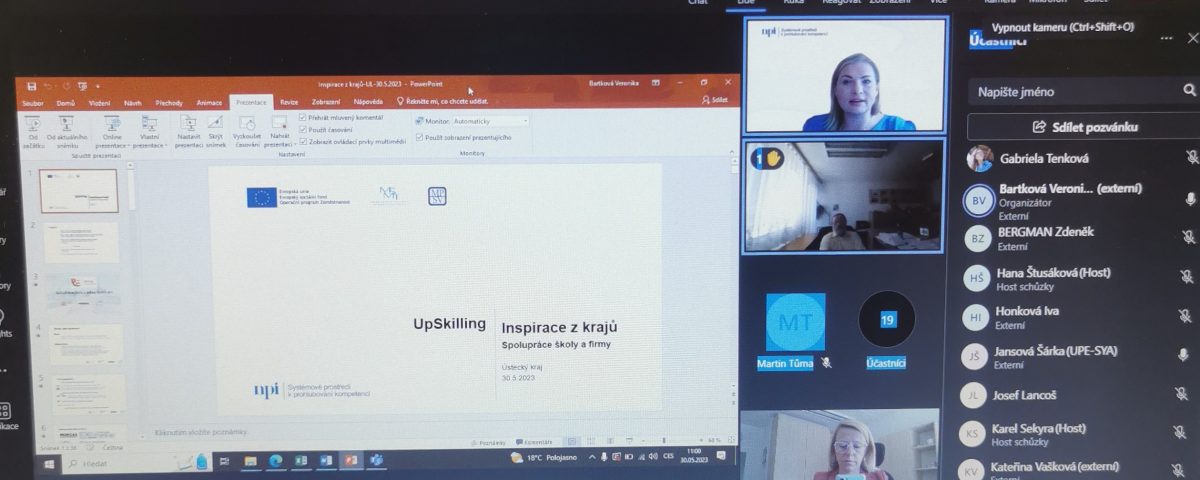Click muted mic icon beside Hana Štusáková
The width and height of the screenshot is (1200, 480).
1189,277
